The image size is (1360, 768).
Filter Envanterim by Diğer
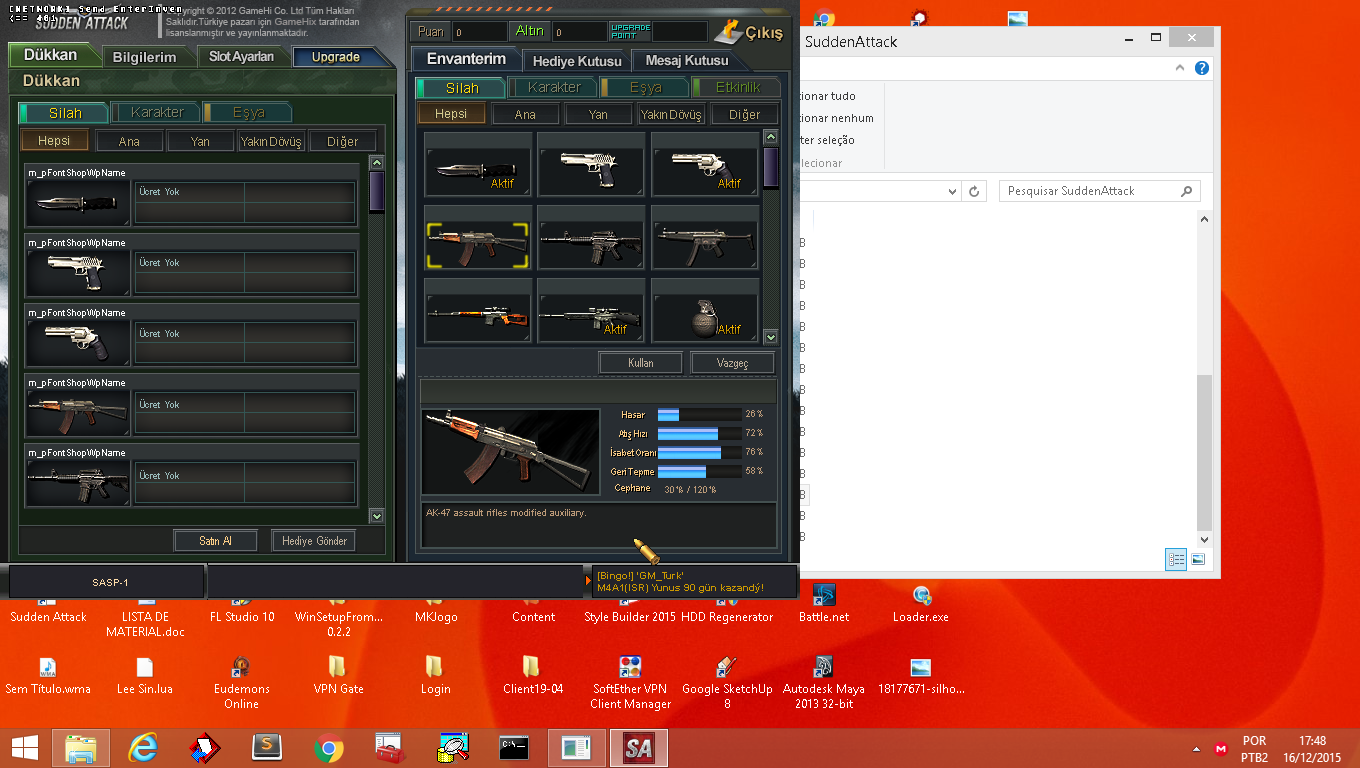click(744, 114)
